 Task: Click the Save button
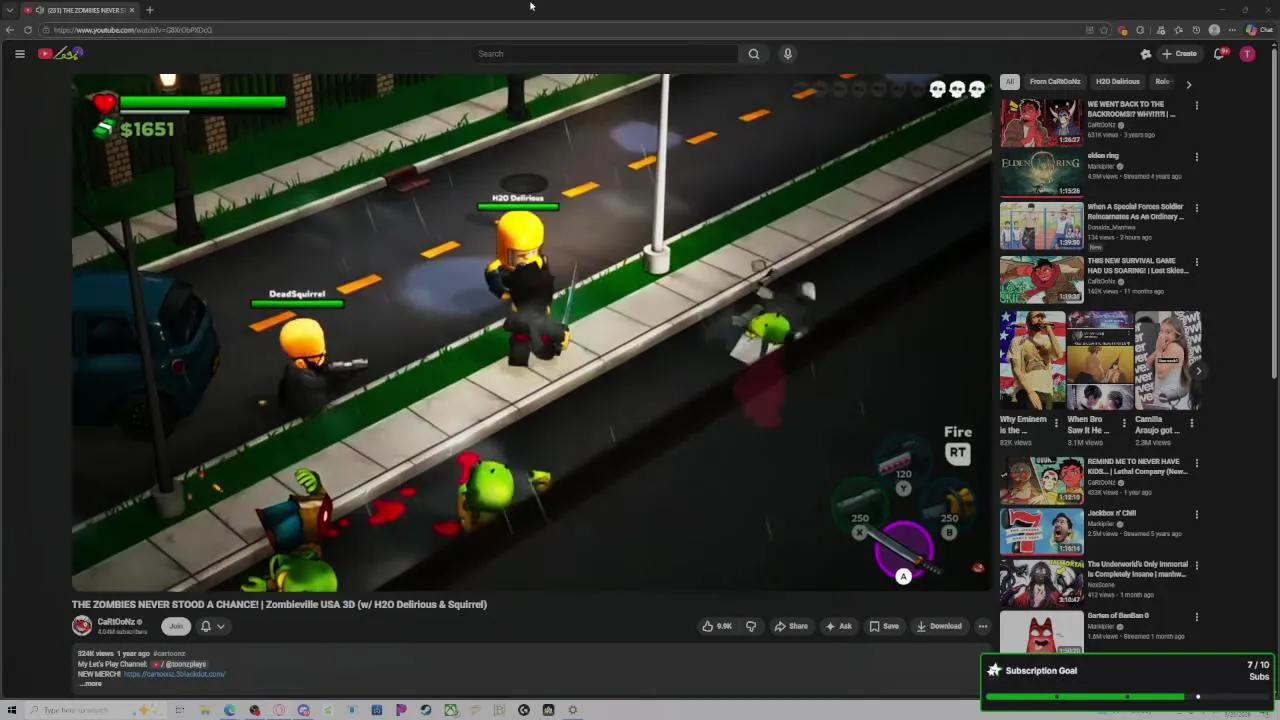pyautogui.click(x=884, y=626)
